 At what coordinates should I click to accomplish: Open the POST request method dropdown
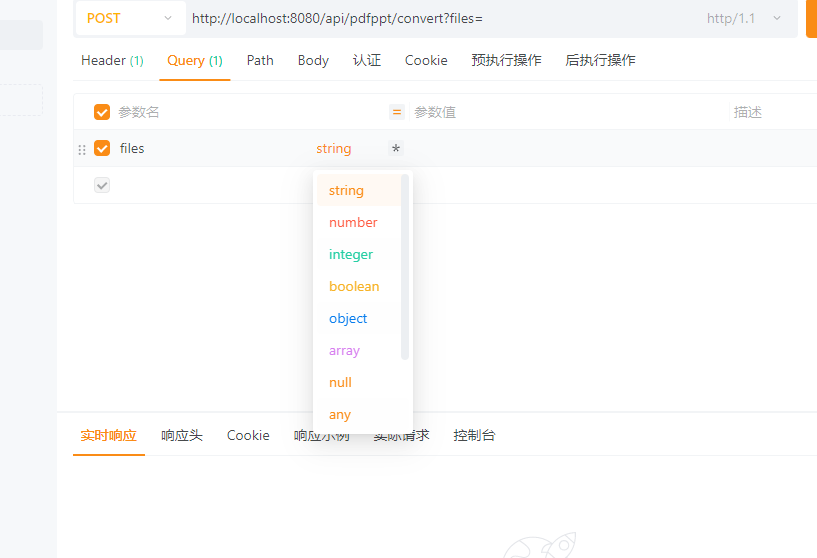(130, 18)
